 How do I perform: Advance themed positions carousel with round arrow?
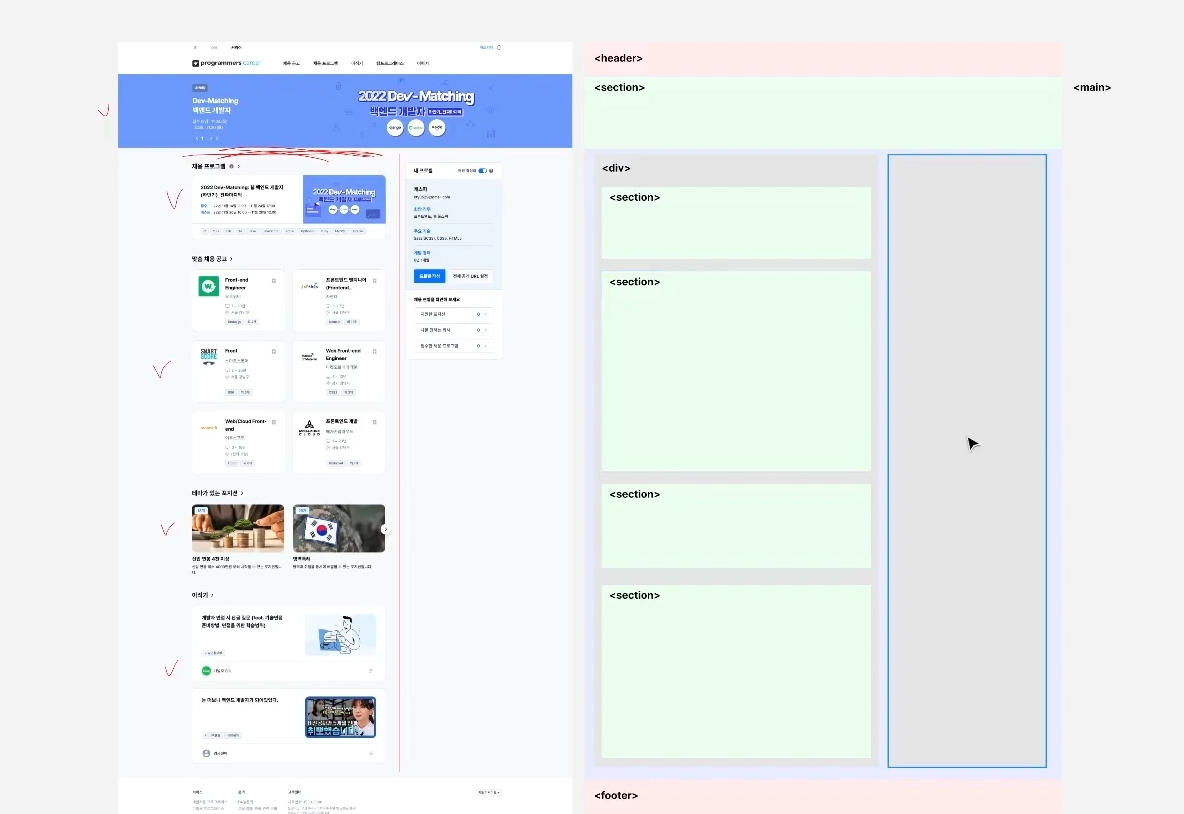(385, 529)
